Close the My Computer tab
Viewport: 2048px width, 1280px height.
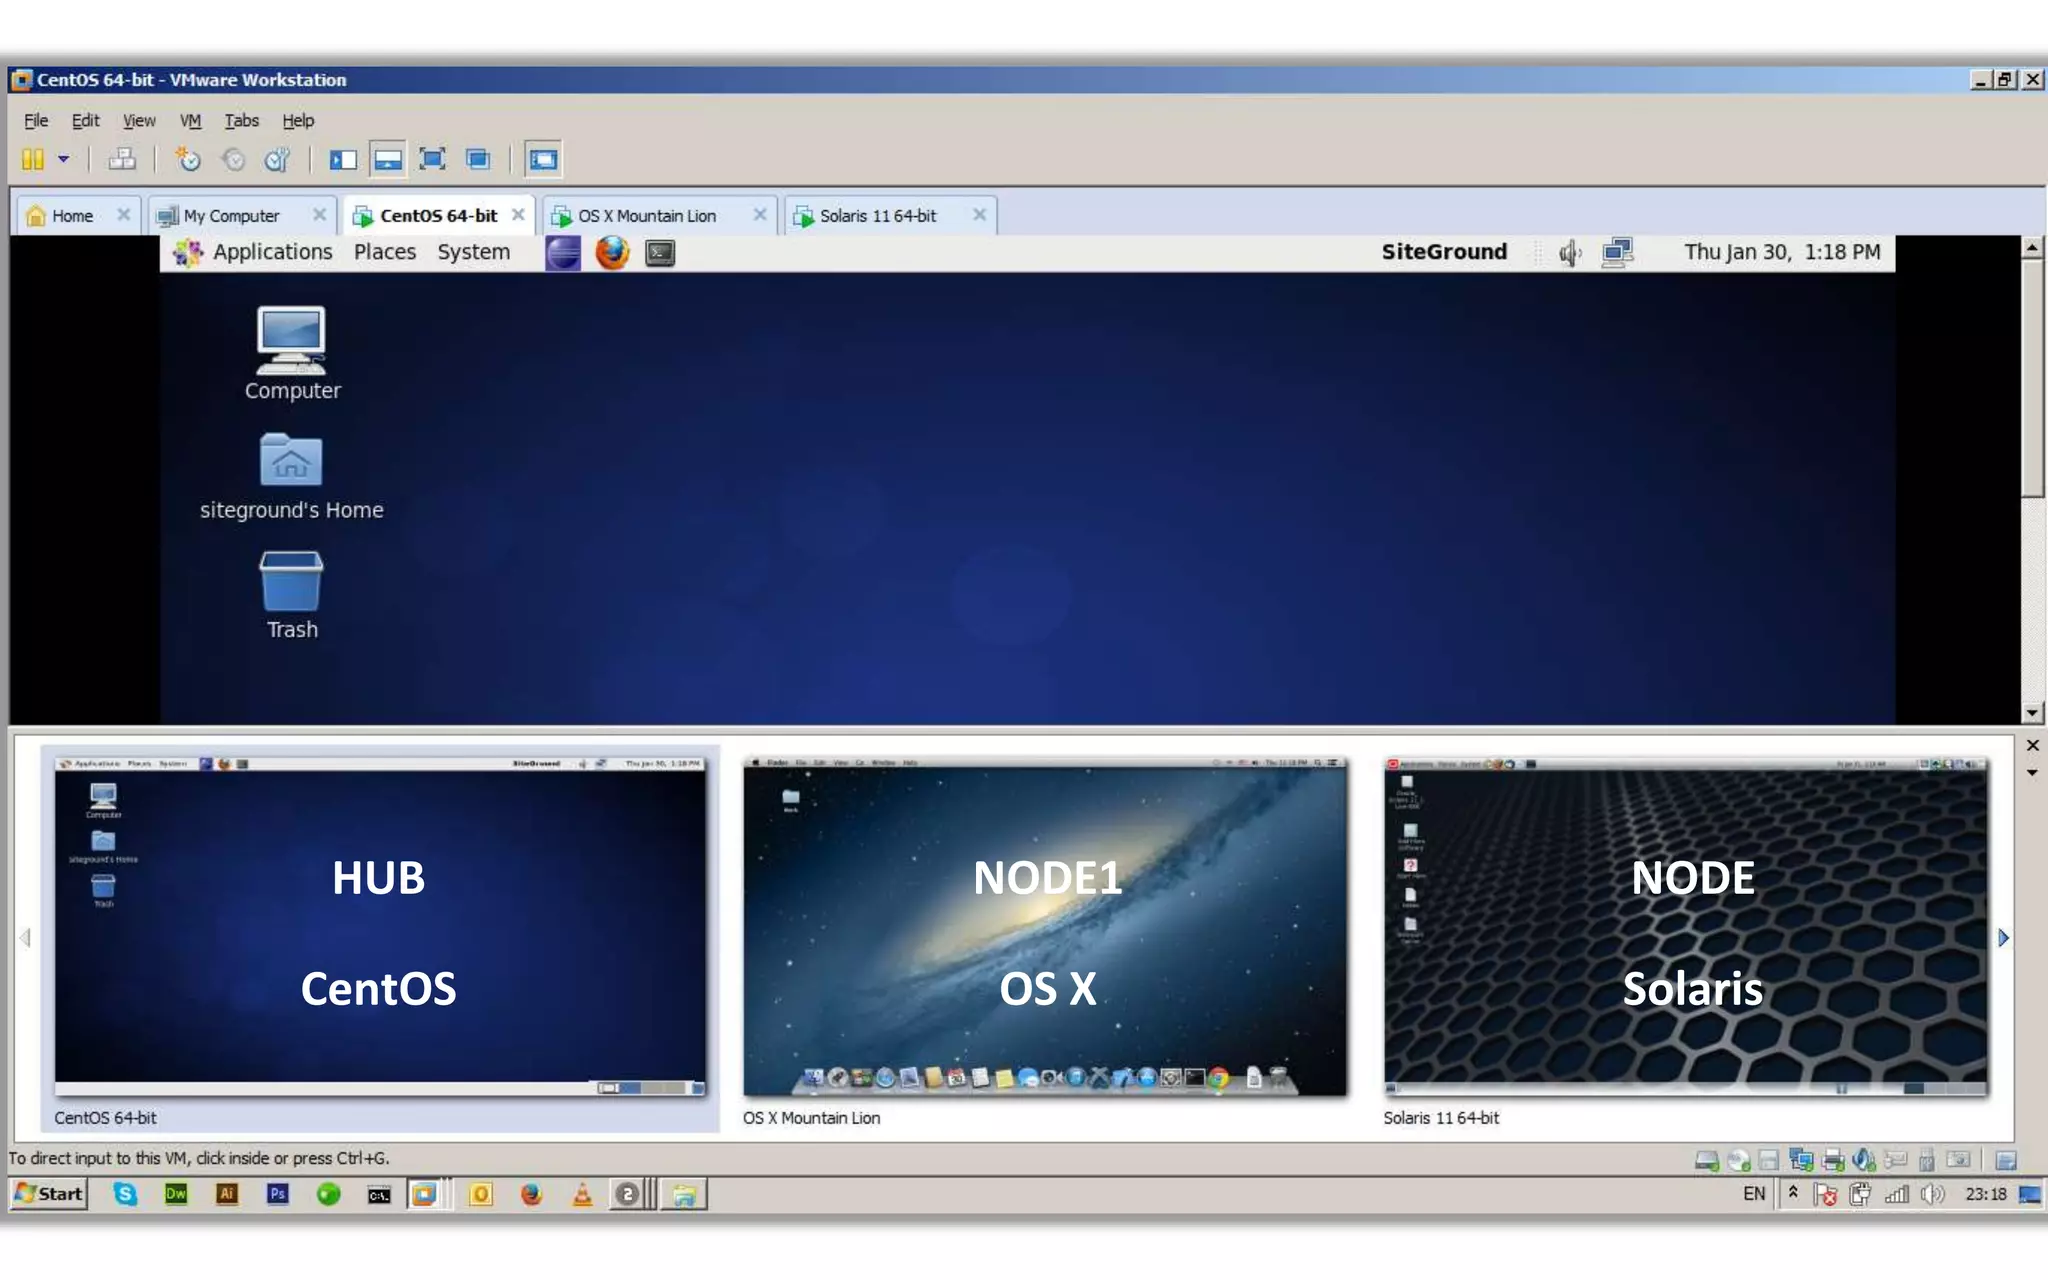[319, 214]
